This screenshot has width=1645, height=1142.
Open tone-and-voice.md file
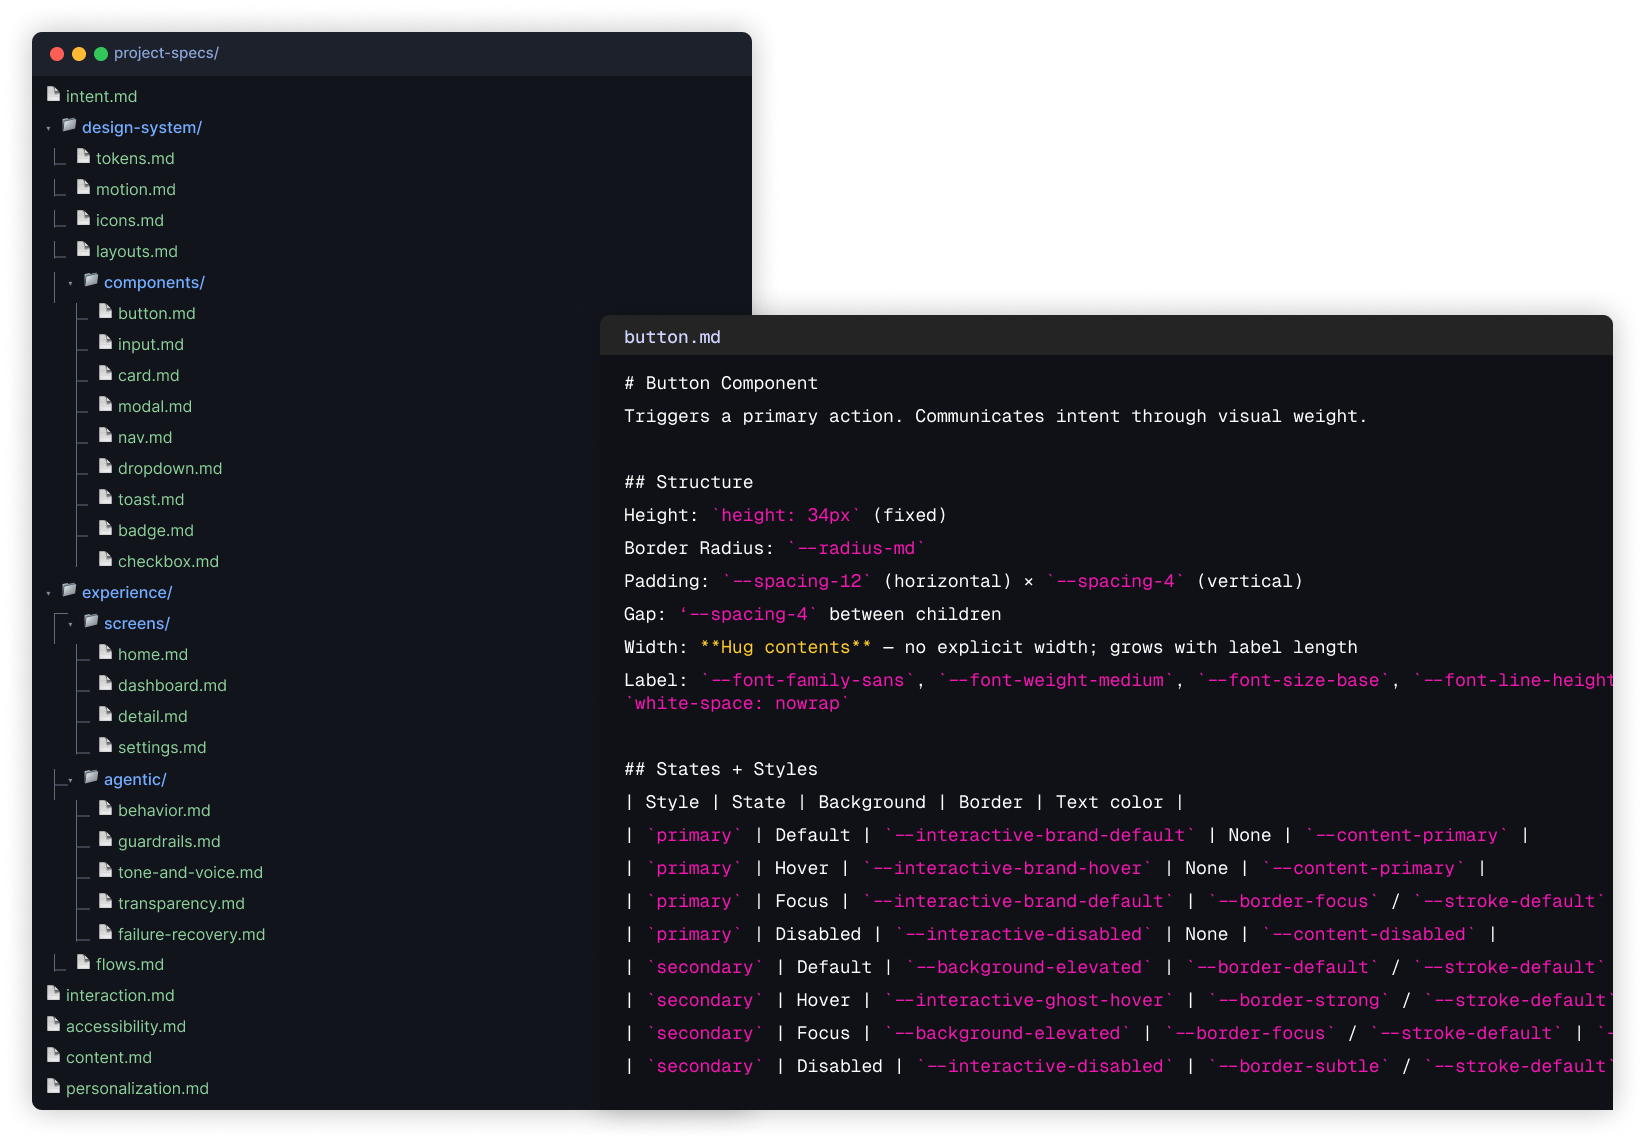pos(190,872)
